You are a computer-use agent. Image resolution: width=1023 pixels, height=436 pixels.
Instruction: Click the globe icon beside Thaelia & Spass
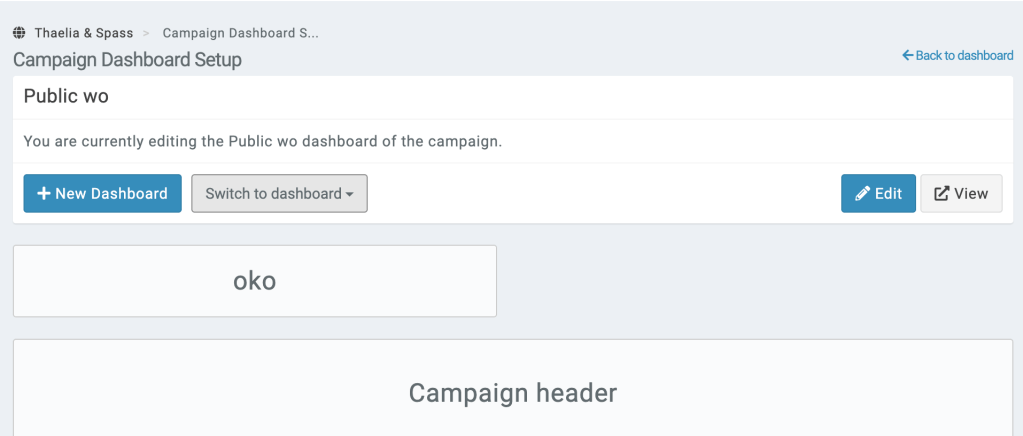point(19,33)
